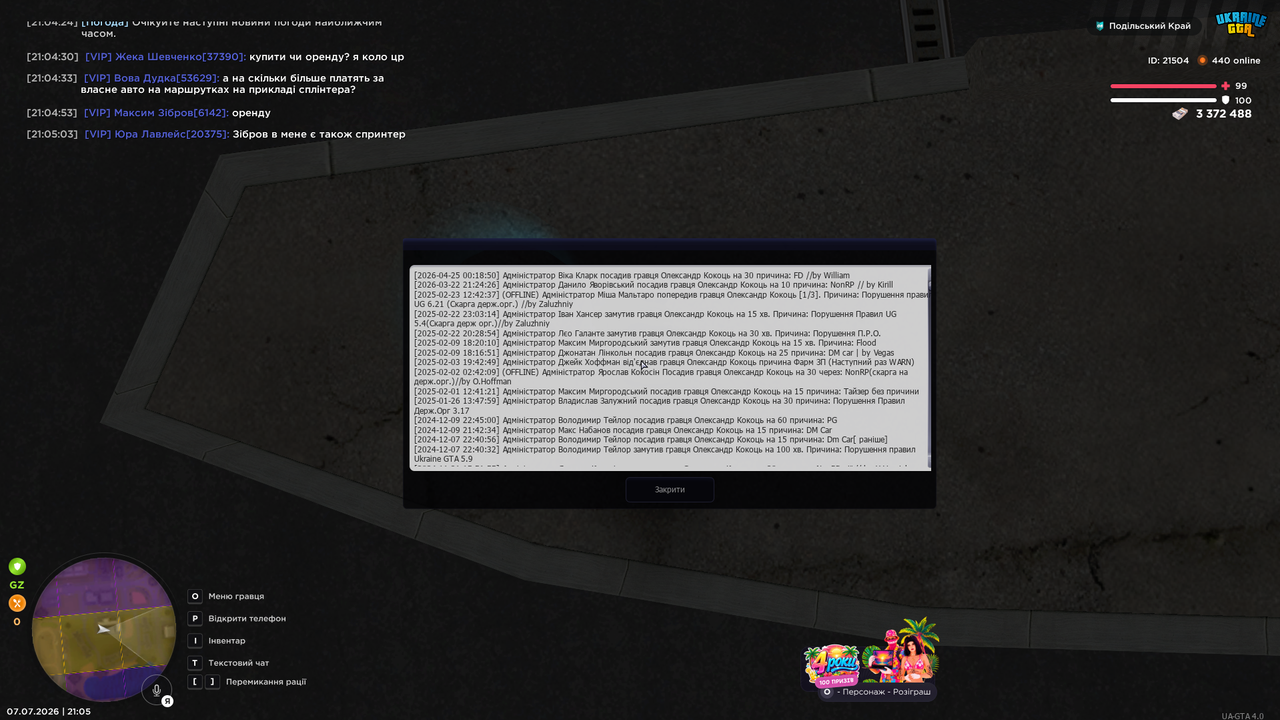This screenshot has height=720, width=1280.
Task: Click the Перемикання рації hint label
Action: 266,682
